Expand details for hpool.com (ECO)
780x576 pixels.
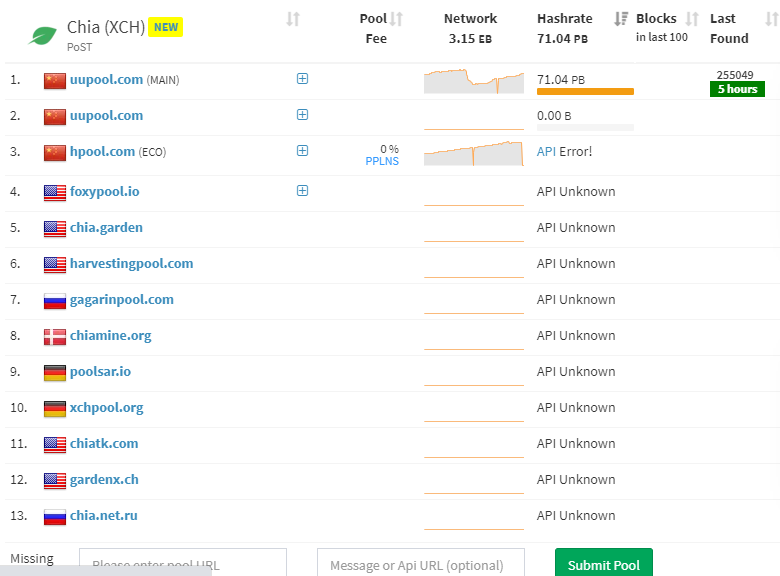pyautogui.click(x=302, y=150)
